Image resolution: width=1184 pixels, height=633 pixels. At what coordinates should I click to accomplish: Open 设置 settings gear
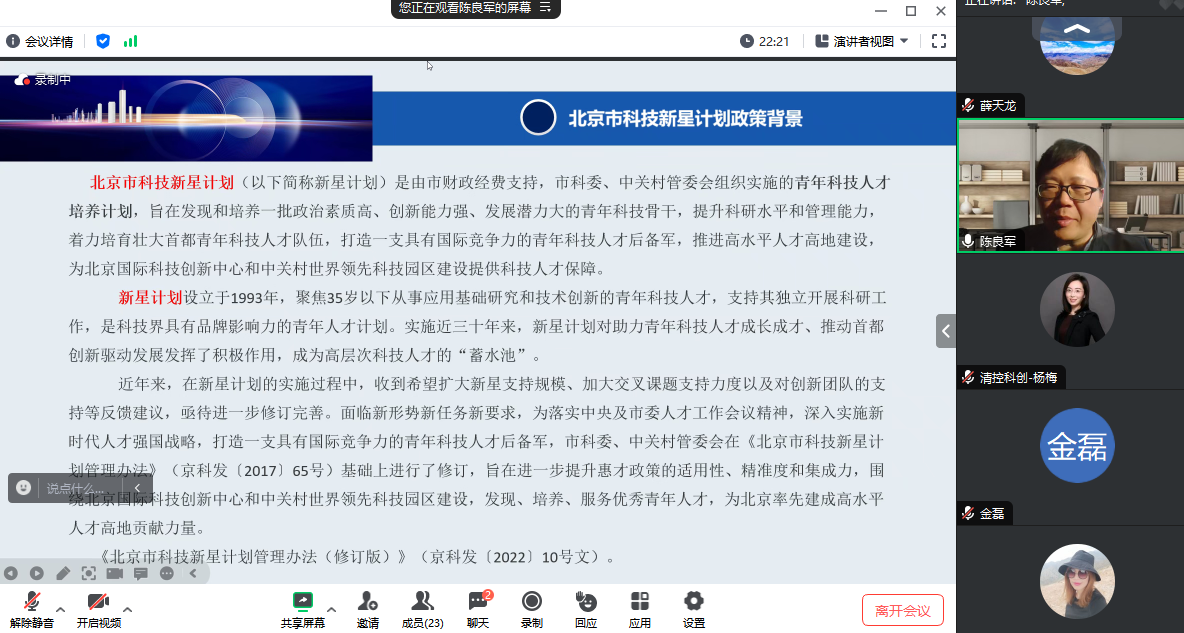tap(693, 610)
